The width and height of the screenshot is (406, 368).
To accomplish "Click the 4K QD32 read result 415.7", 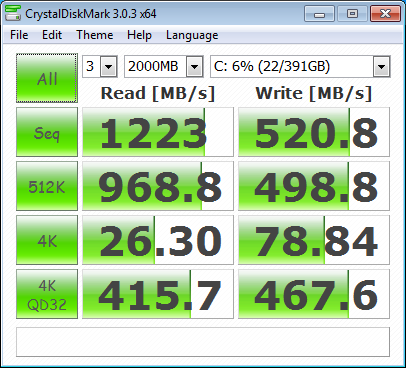I will pos(158,294).
